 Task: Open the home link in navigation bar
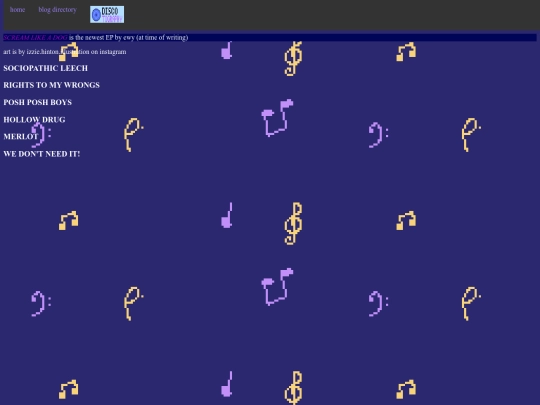click(17, 10)
